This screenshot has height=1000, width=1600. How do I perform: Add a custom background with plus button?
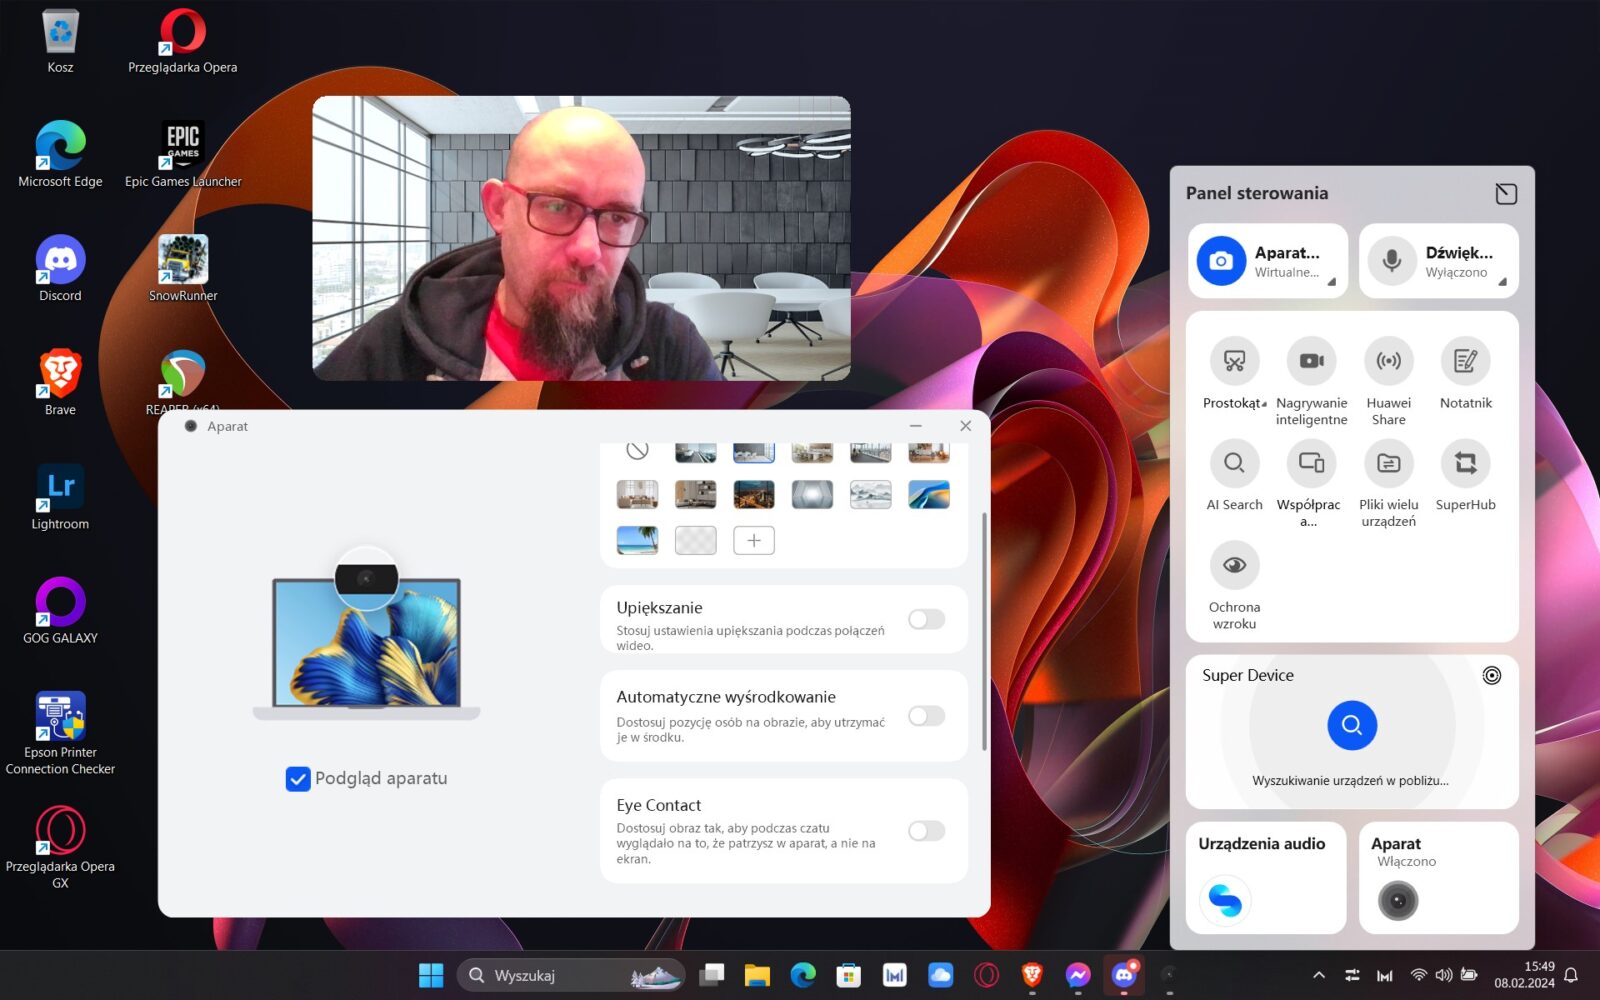point(754,541)
